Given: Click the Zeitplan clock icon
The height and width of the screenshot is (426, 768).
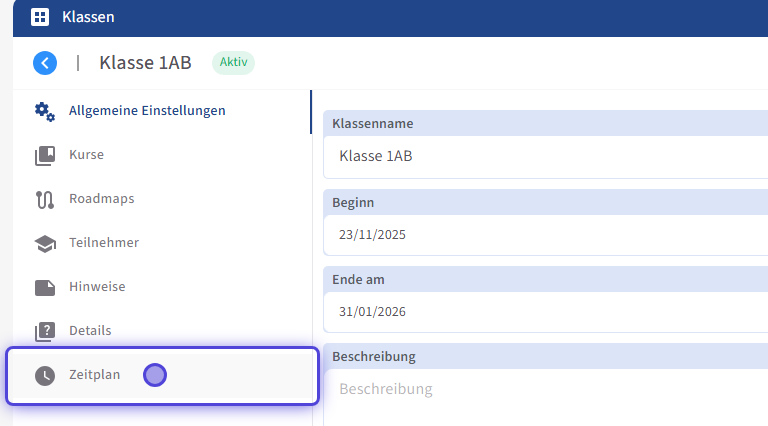Looking at the screenshot, I should 45,376.
